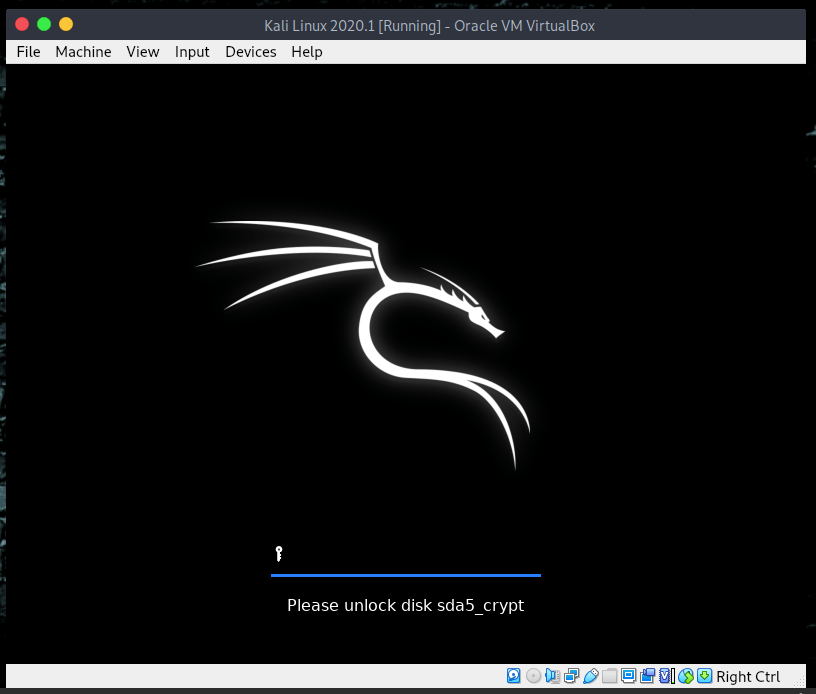816x694 pixels.
Task: Click the recording status icon
Action: click(x=647, y=676)
